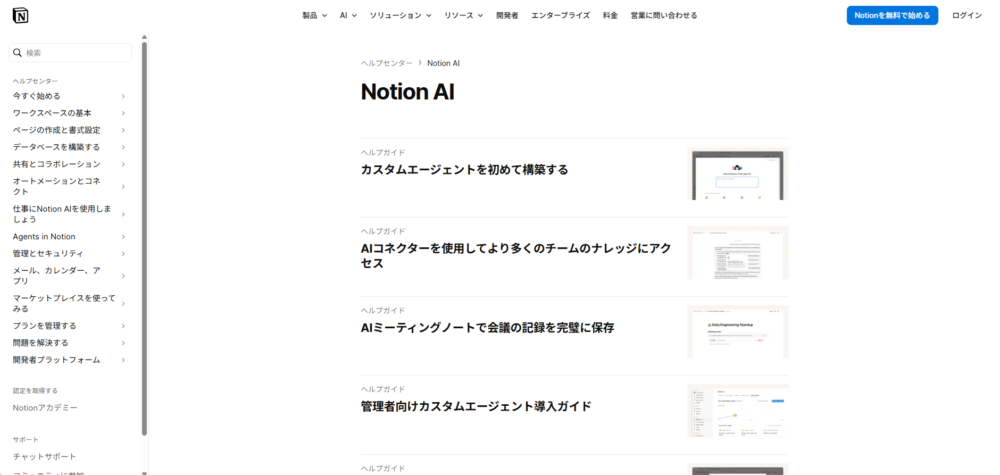Screen dimensions: 1000x475
Task: Expand Agents in Notion chevron
Action: (x=123, y=237)
